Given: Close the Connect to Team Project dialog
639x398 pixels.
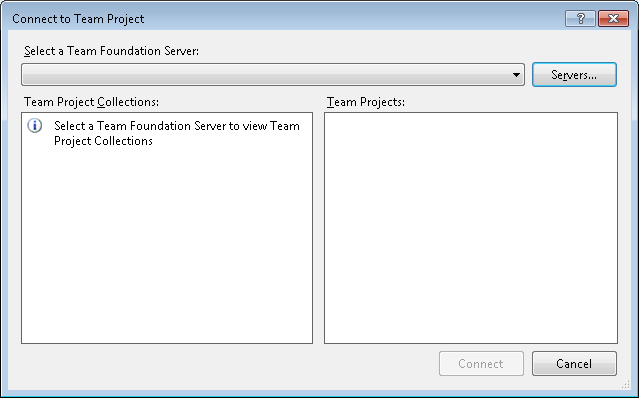Looking at the screenshot, I should point(613,19).
